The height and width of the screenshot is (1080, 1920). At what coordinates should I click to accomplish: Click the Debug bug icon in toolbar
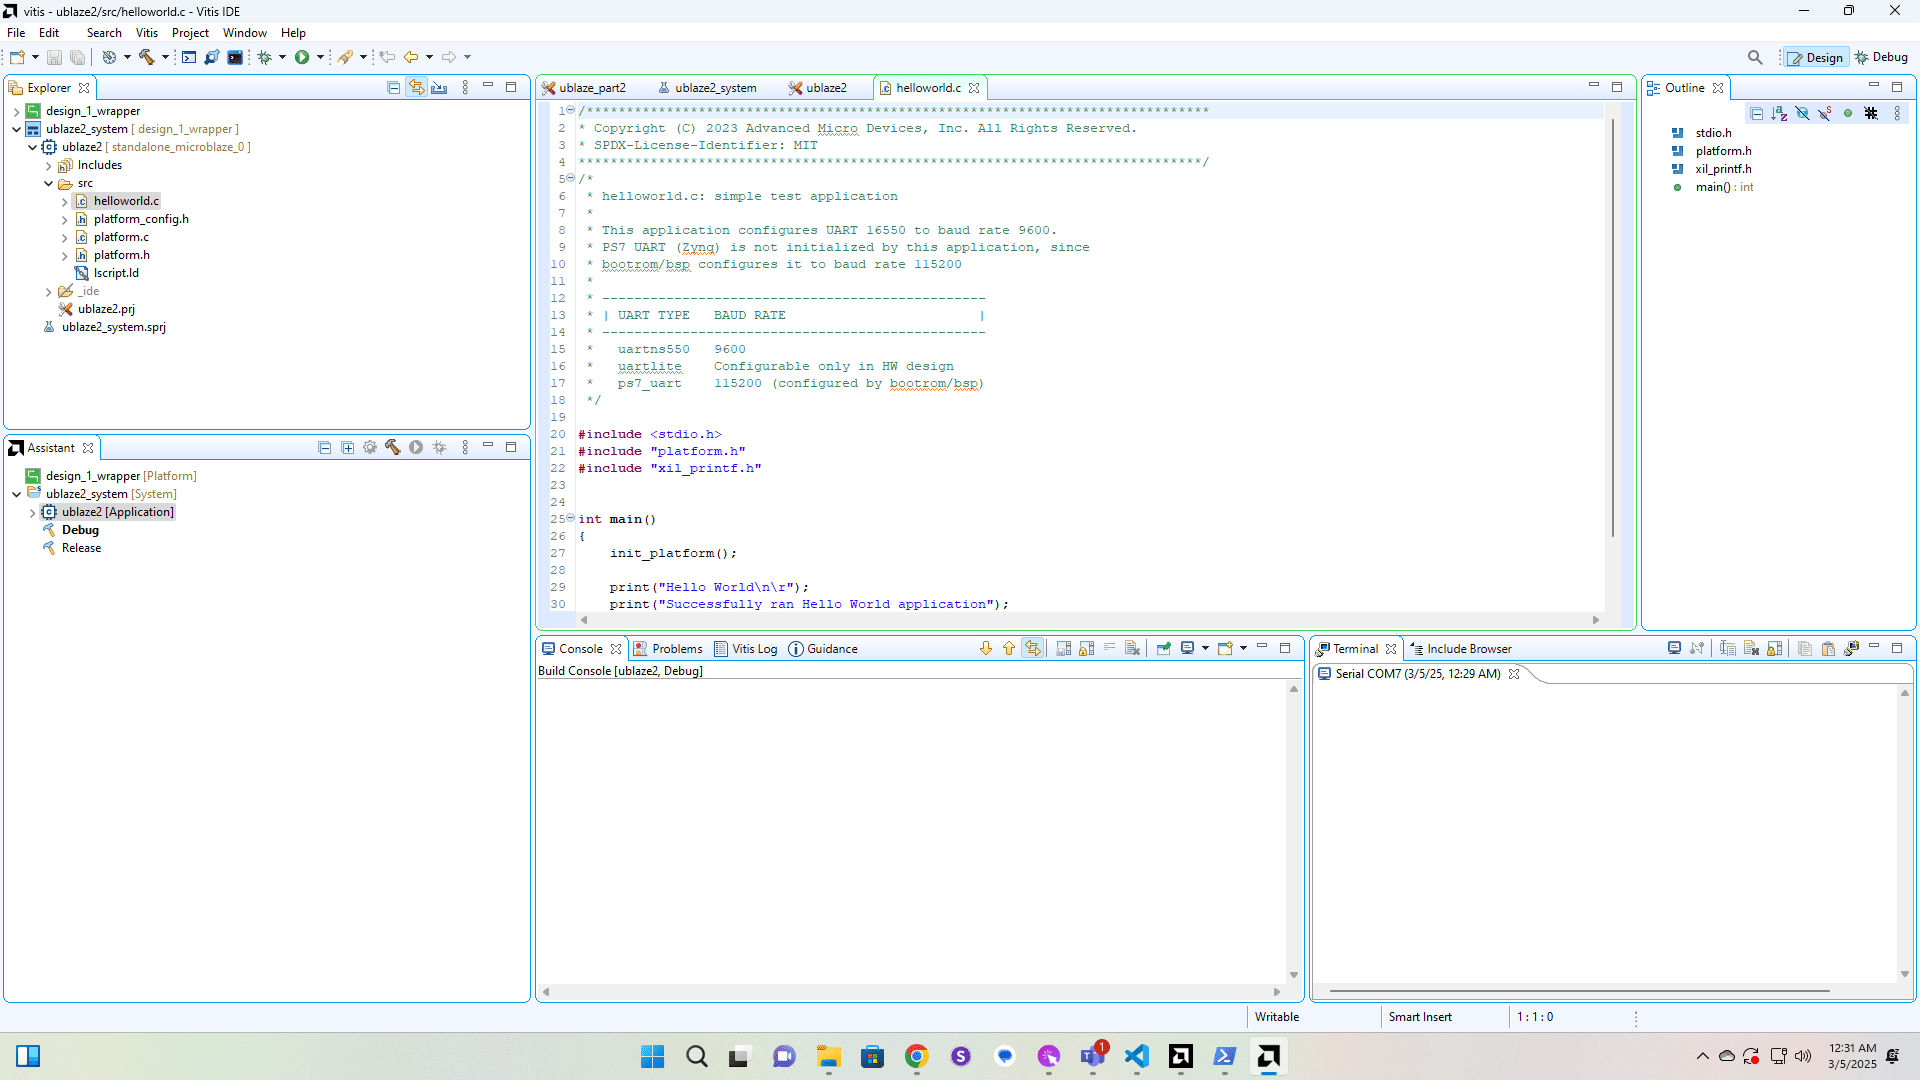pos(264,57)
